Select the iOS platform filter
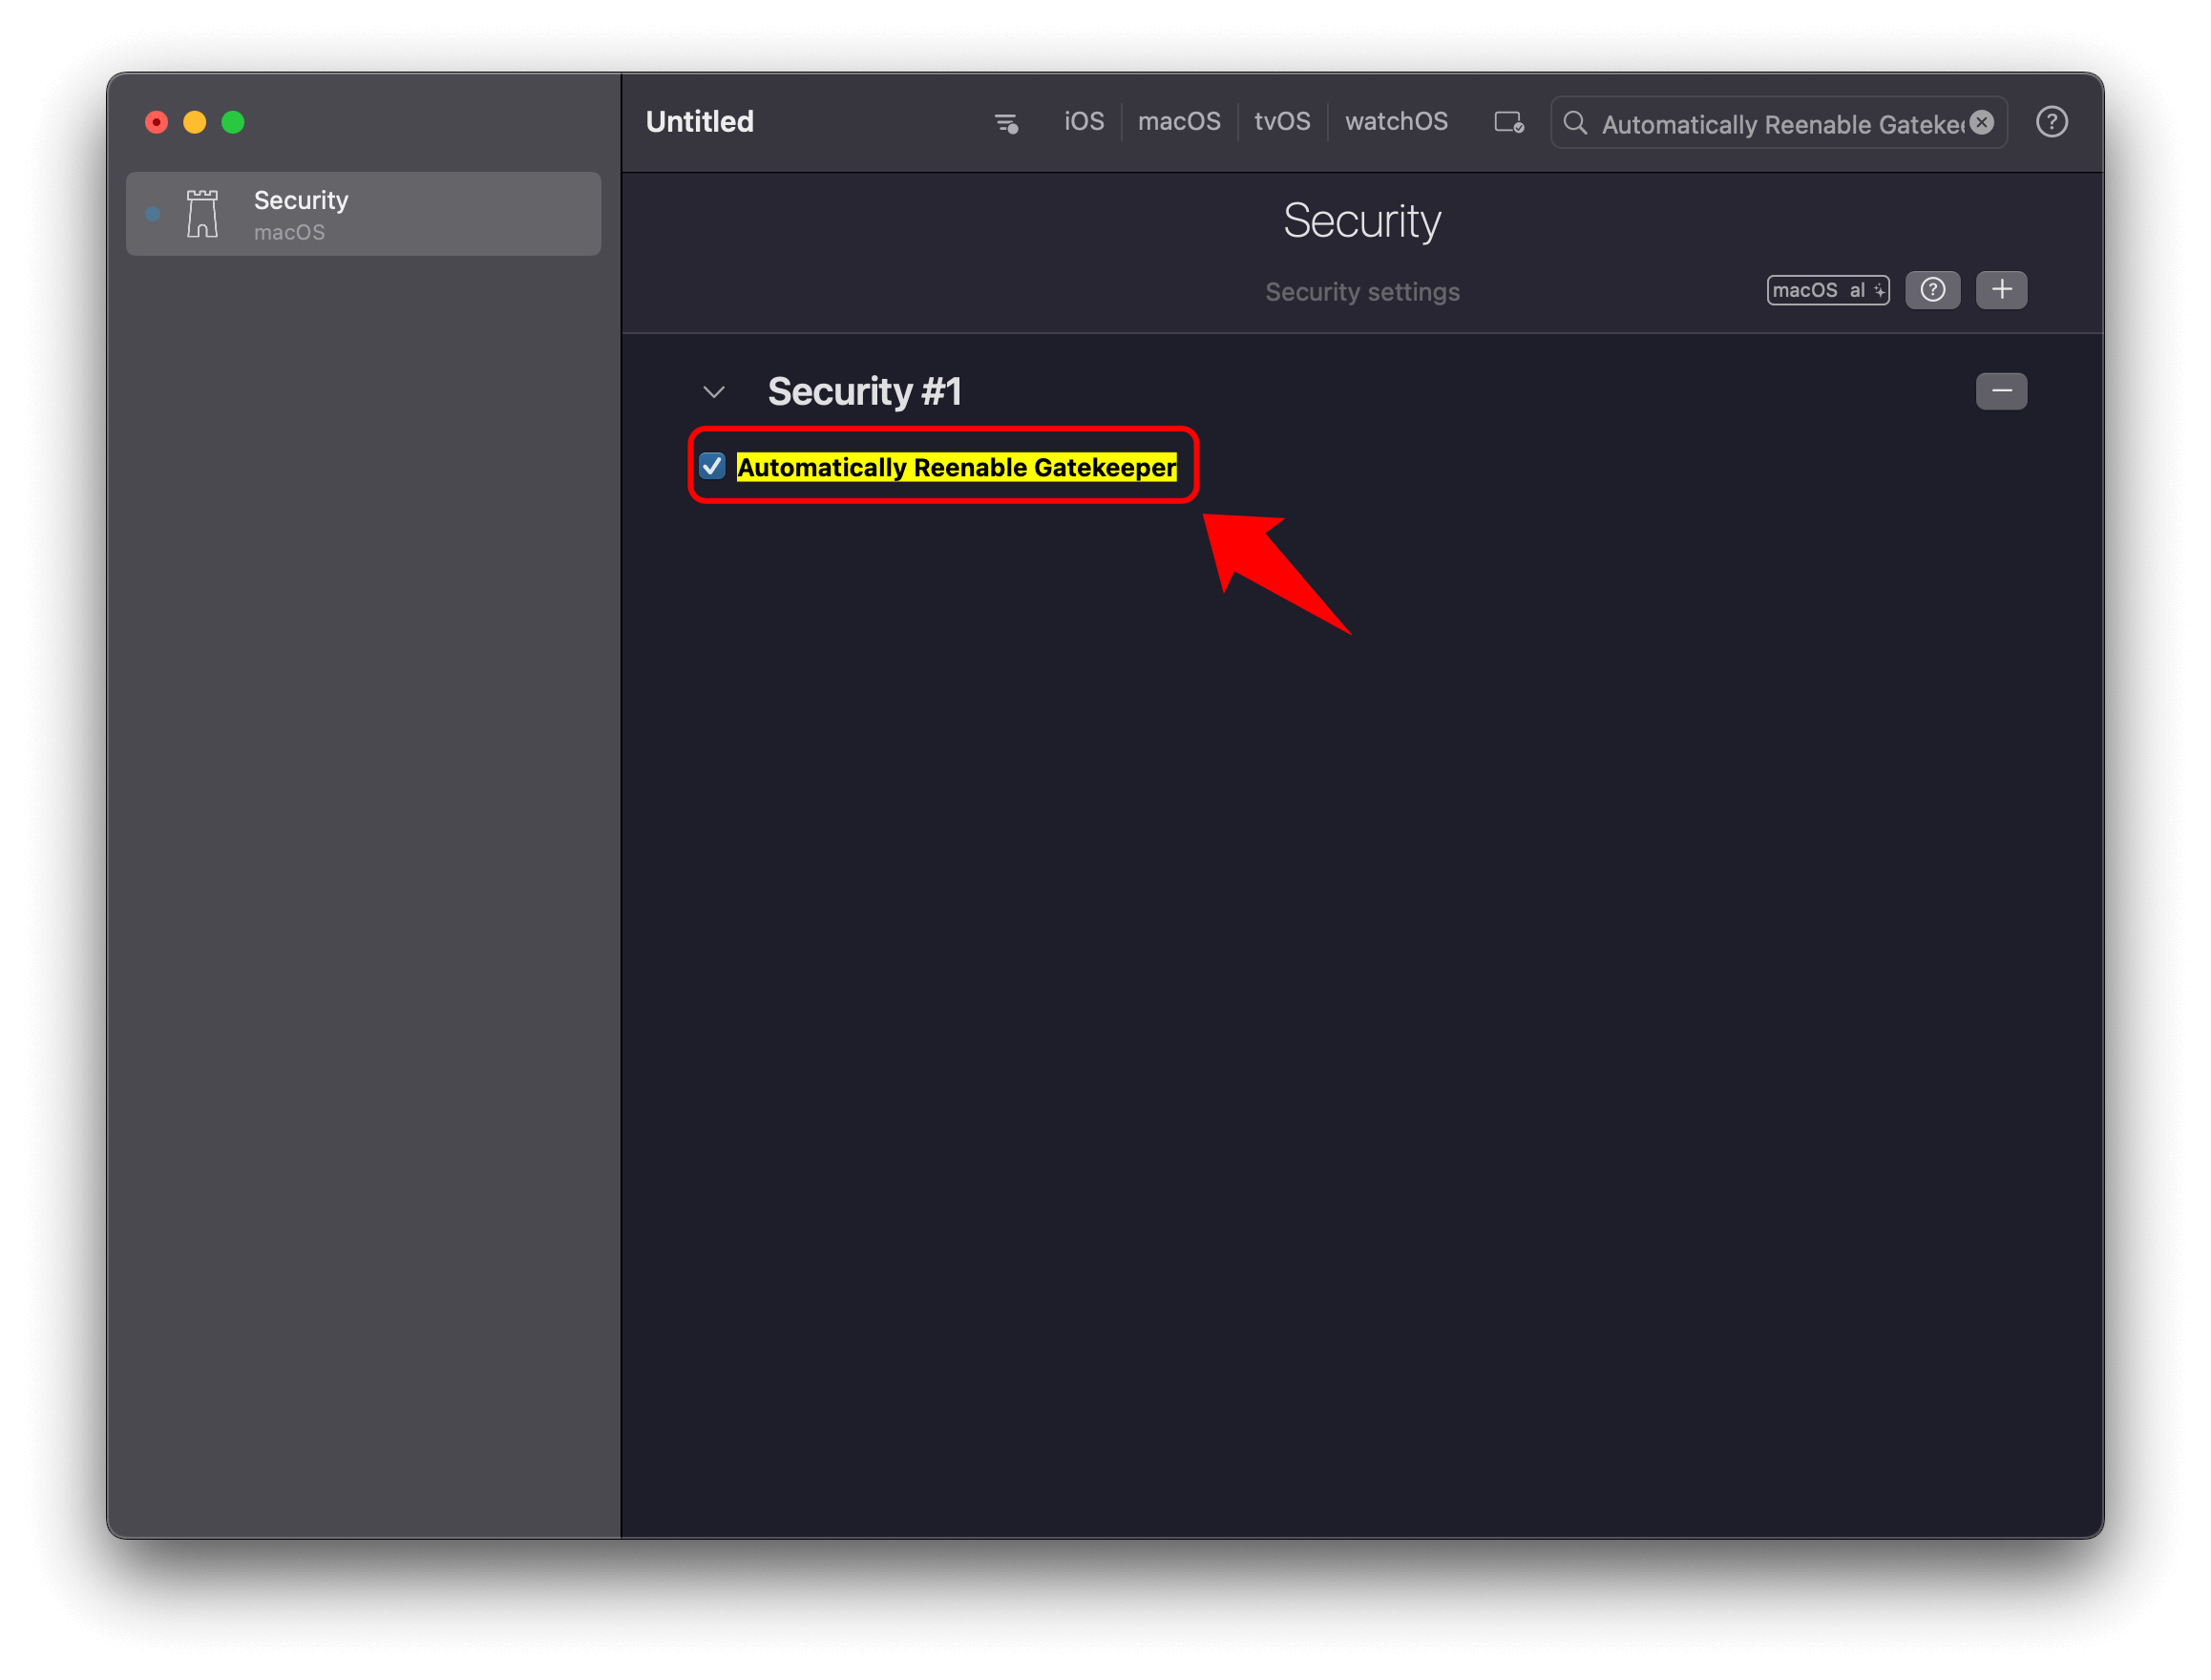The width and height of the screenshot is (2211, 1680). coord(1084,122)
